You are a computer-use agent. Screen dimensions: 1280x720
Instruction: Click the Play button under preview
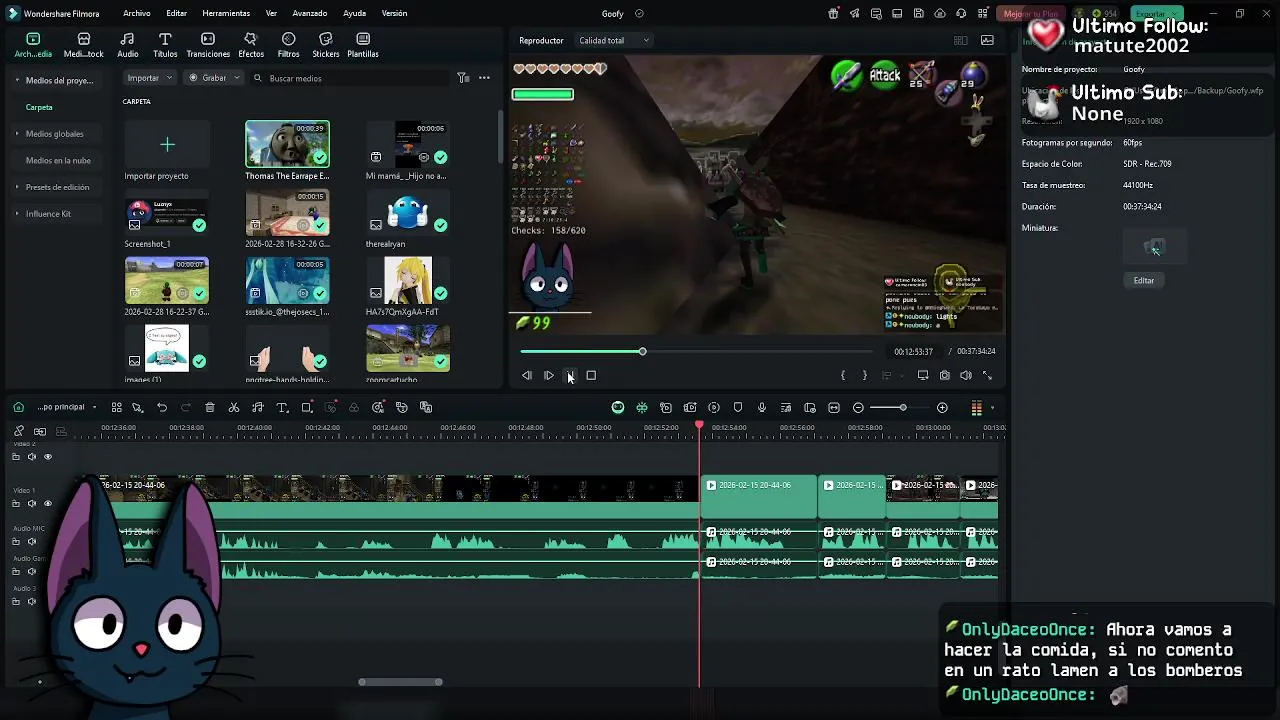pyautogui.click(x=549, y=375)
